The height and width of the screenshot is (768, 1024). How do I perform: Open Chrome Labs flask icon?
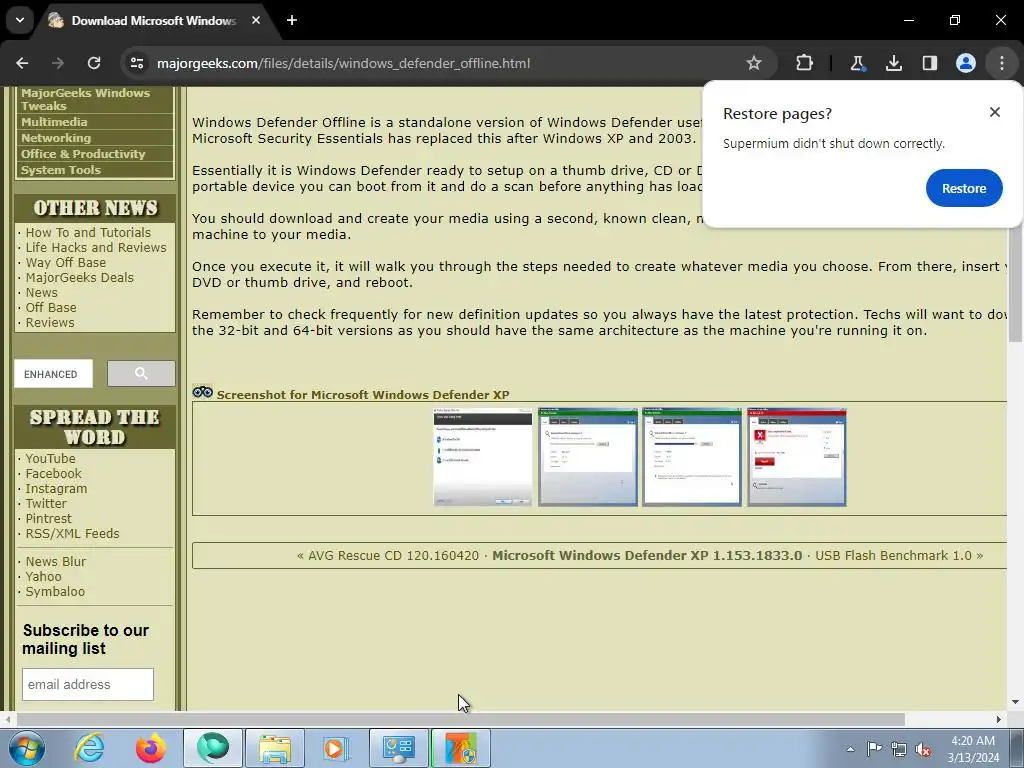click(857, 63)
